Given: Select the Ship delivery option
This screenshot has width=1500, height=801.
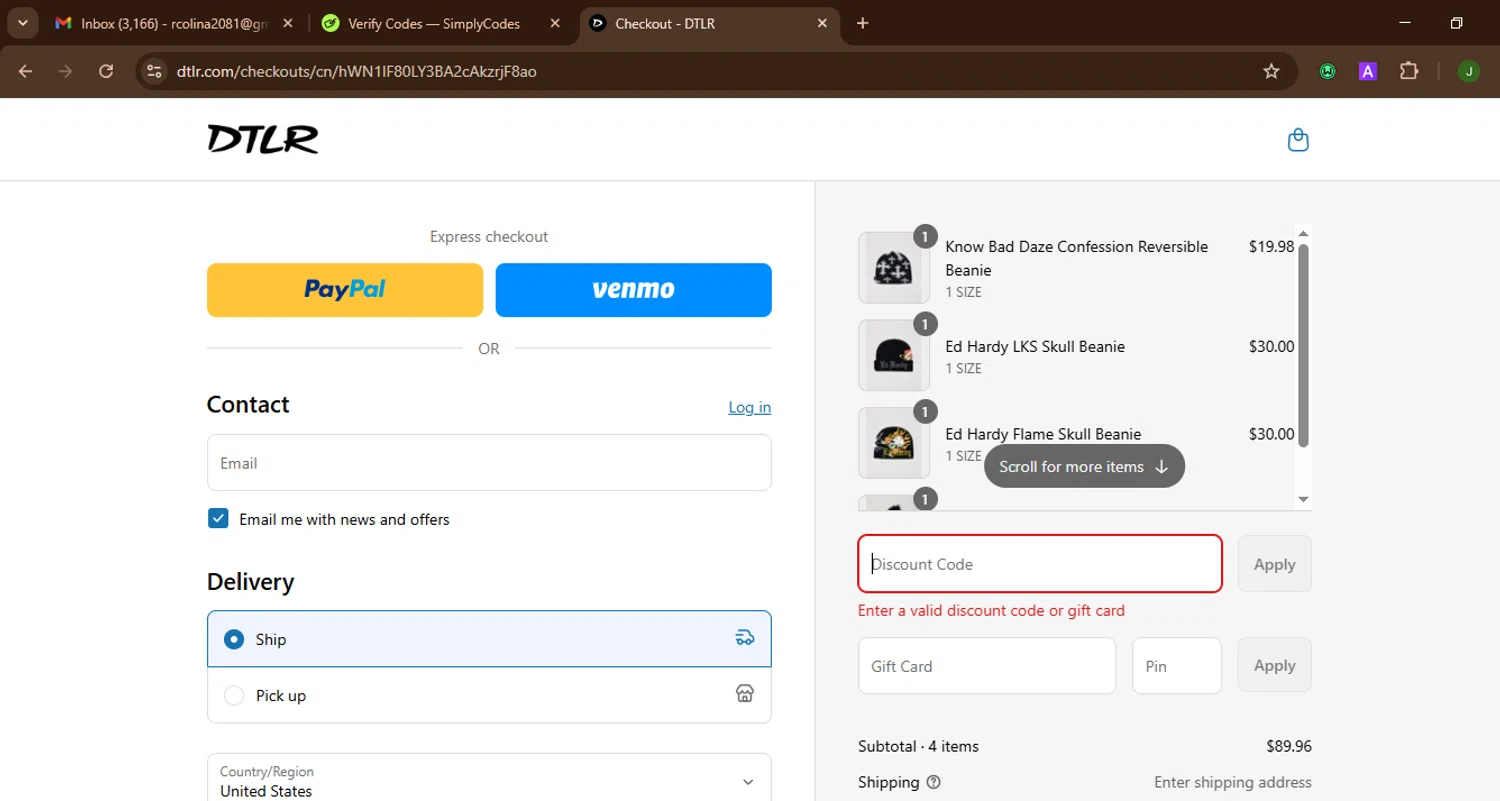Looking at the screenshot, I should 489,639.
